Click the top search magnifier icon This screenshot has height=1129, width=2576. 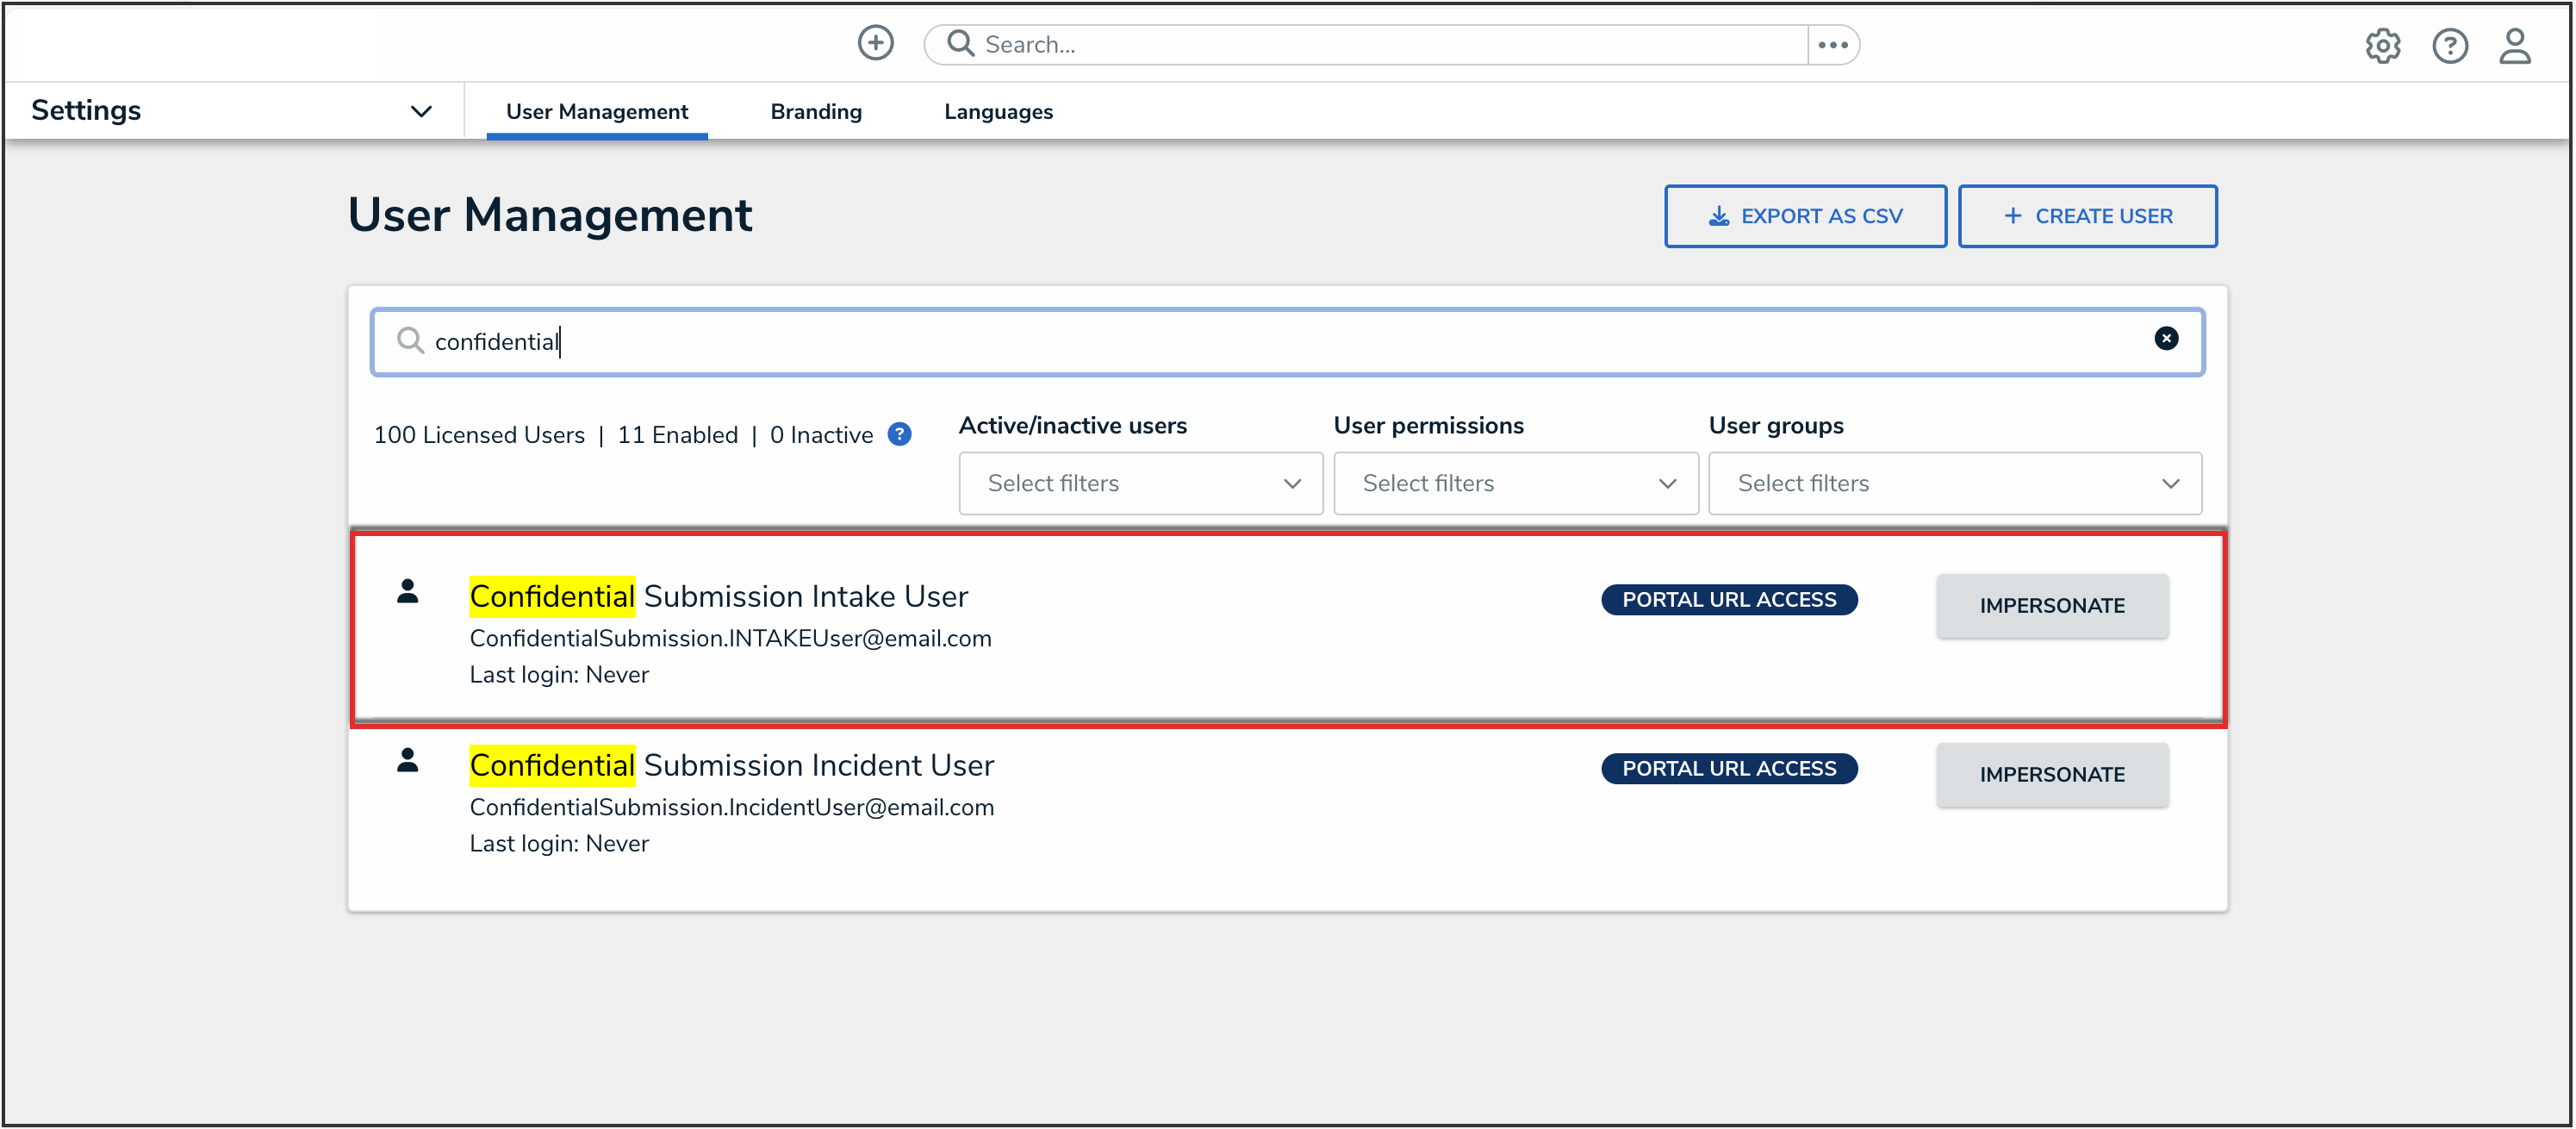pos(960,44)
